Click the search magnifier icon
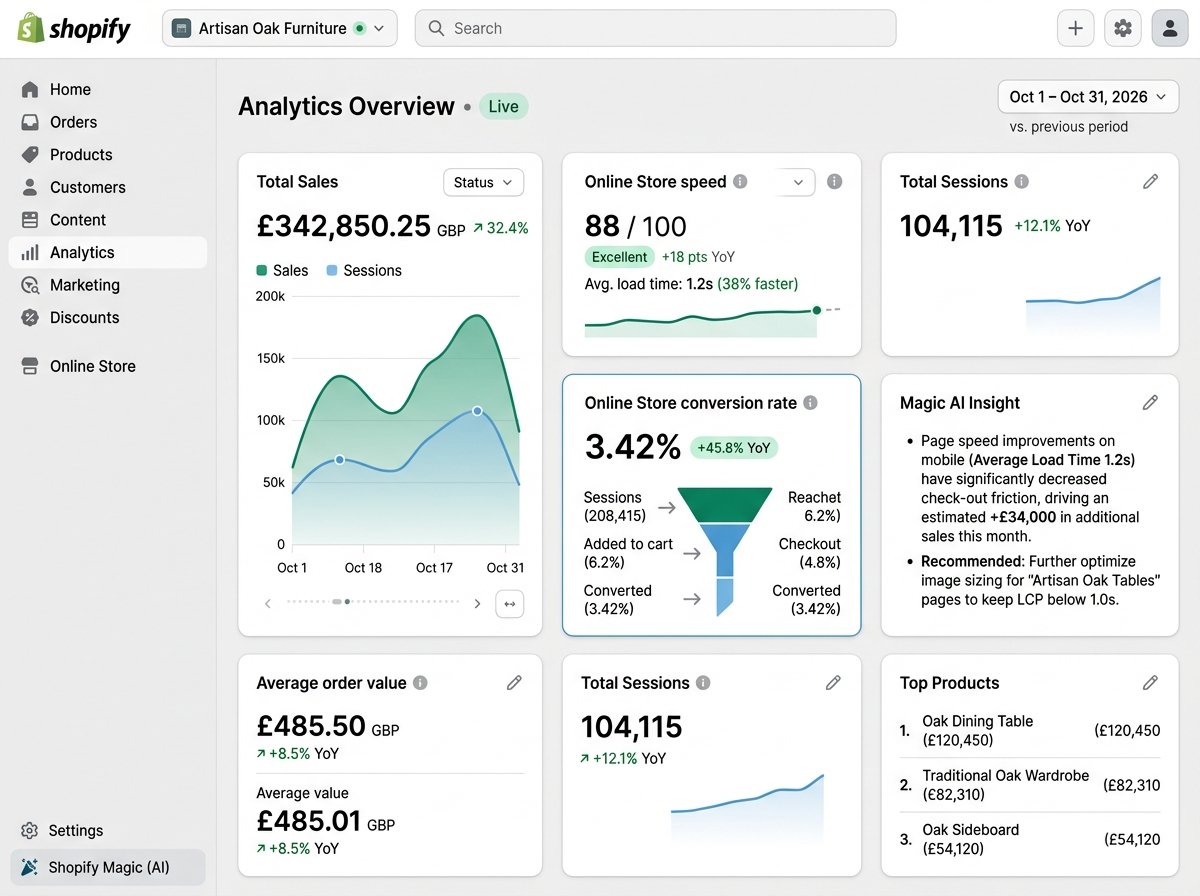The image size is (1200, 896). coord(436,28)
